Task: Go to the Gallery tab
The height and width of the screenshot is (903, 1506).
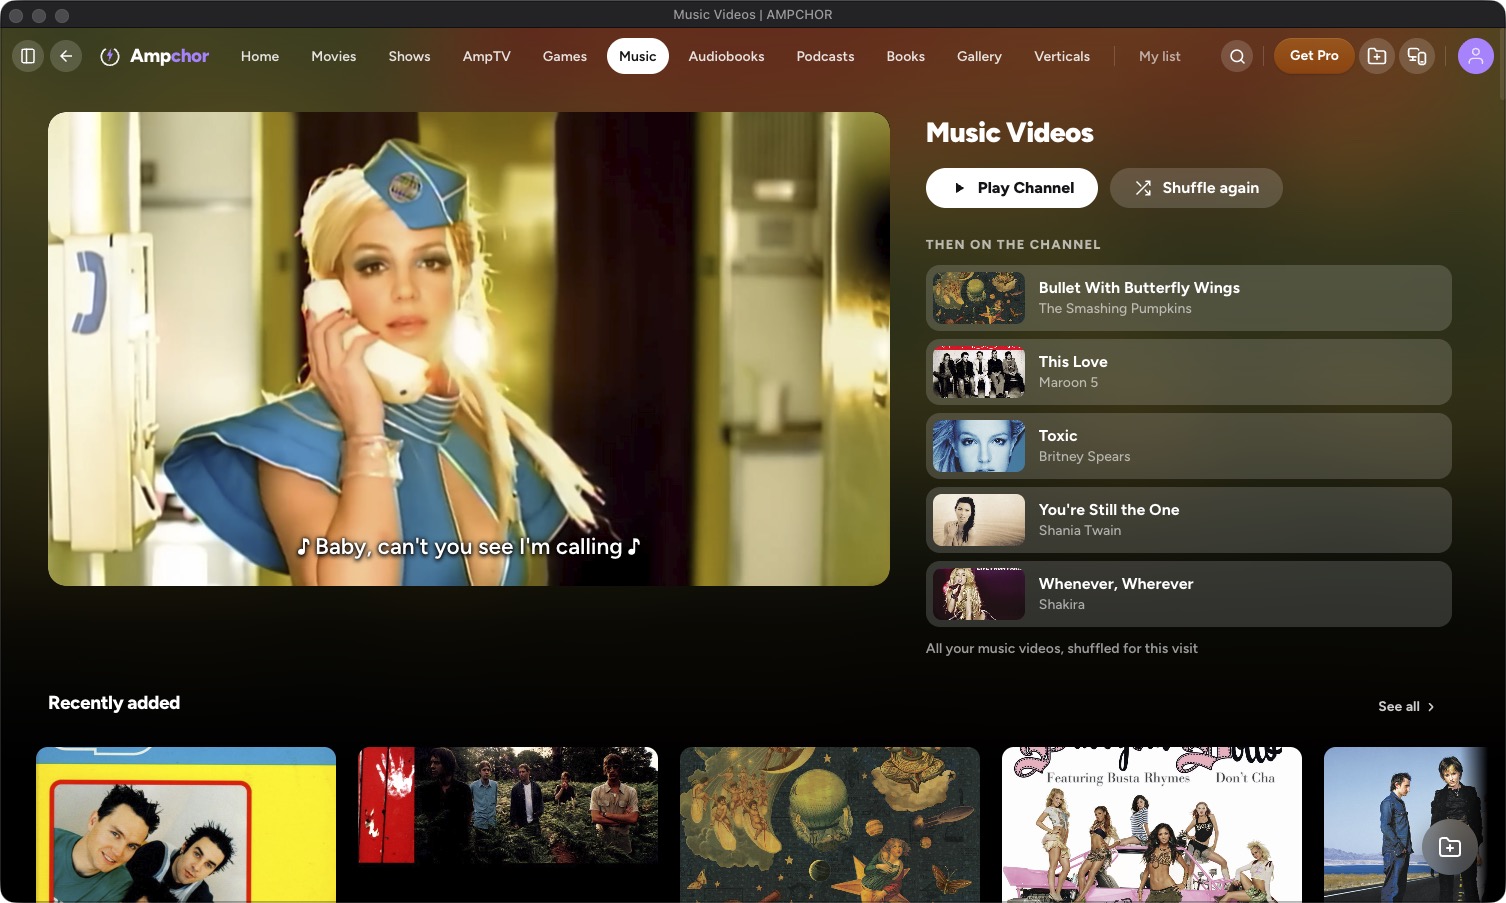Action: 980,56
